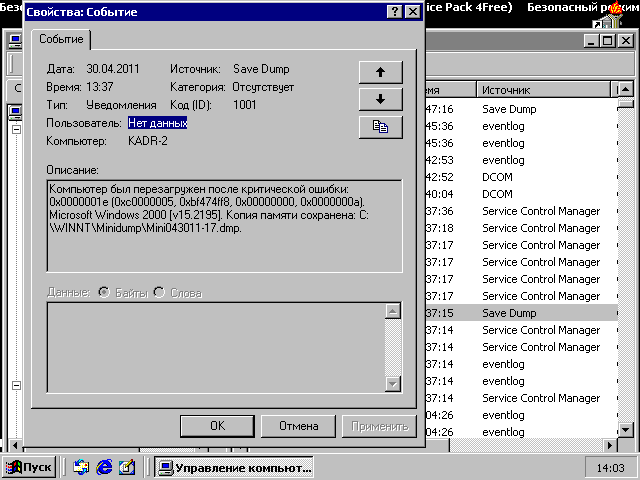The width and height of the screenshot is (640, 480).
Task: Select Service Control Manager row at 37:36
Action: 521,211
